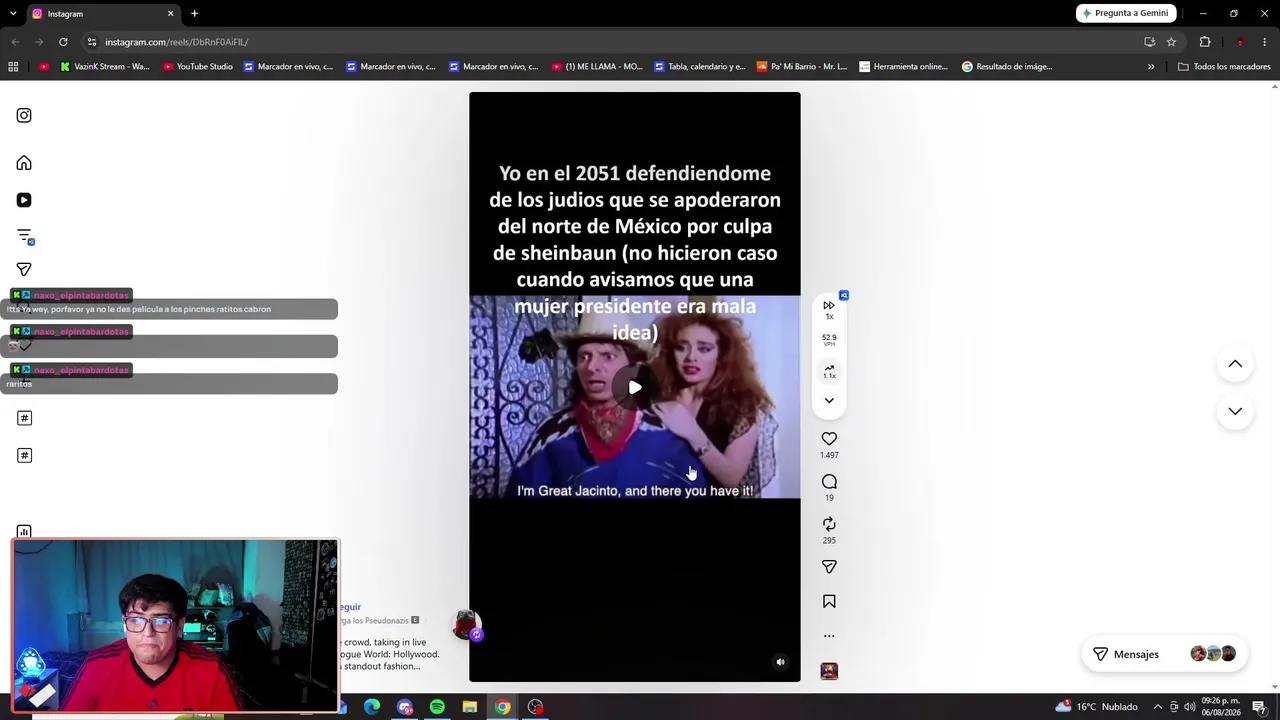Change playback speed 1x control
The width and height of the screenshot is (1280, 720).
click(829, 309)
